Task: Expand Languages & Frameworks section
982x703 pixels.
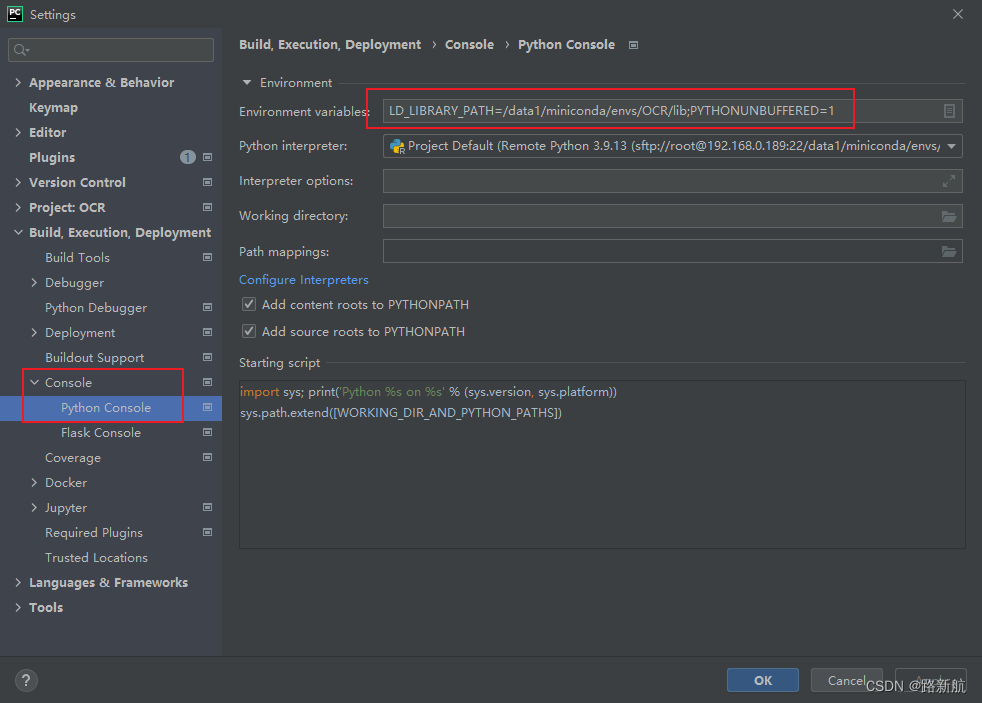Action: tap(18, 583)
